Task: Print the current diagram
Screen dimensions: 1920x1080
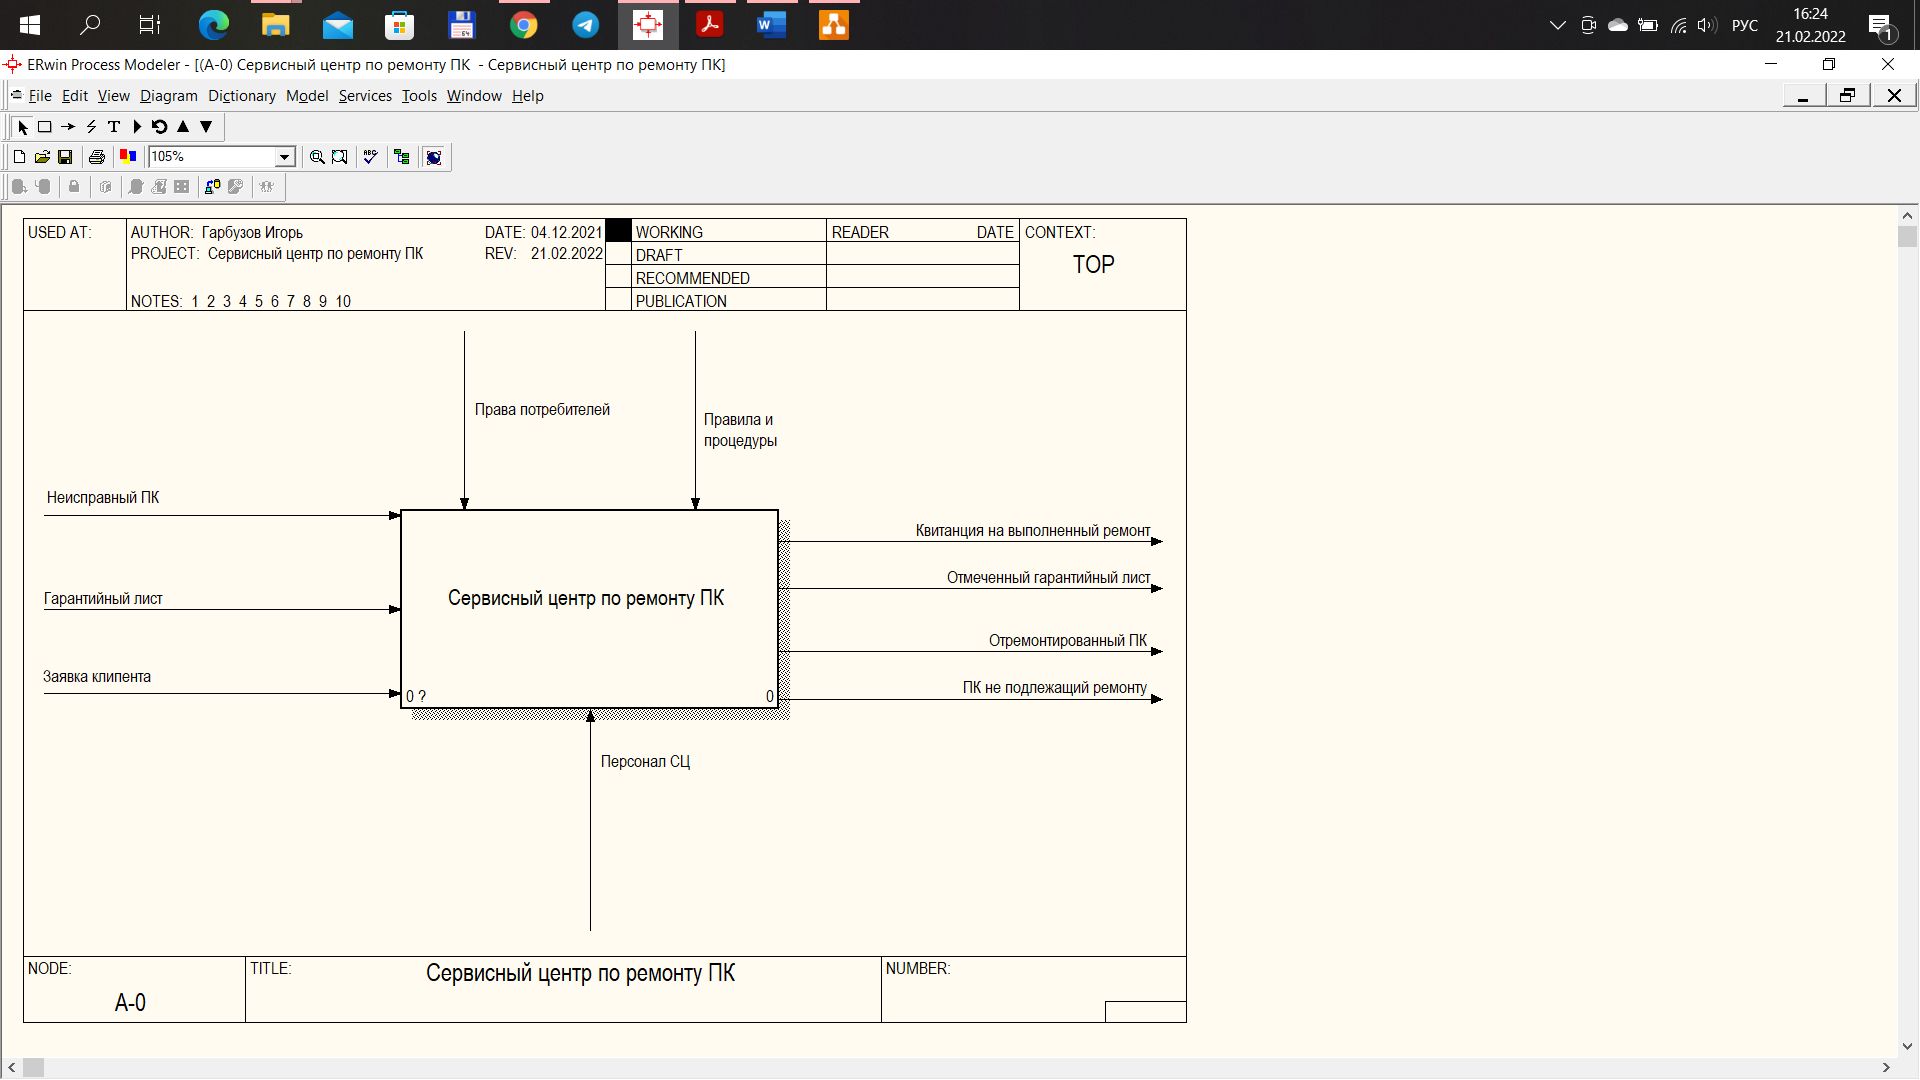Action: pos(97,157)
